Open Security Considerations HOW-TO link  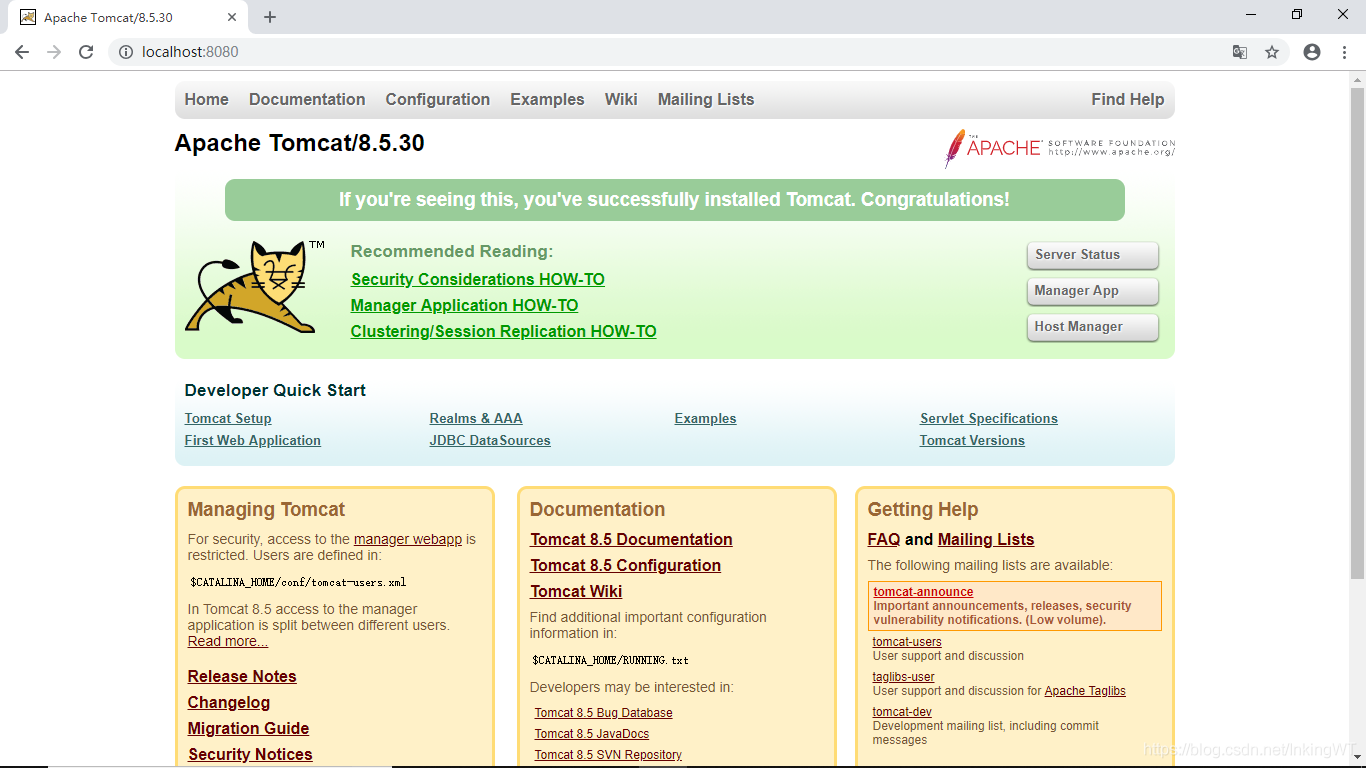pos(478,280)
